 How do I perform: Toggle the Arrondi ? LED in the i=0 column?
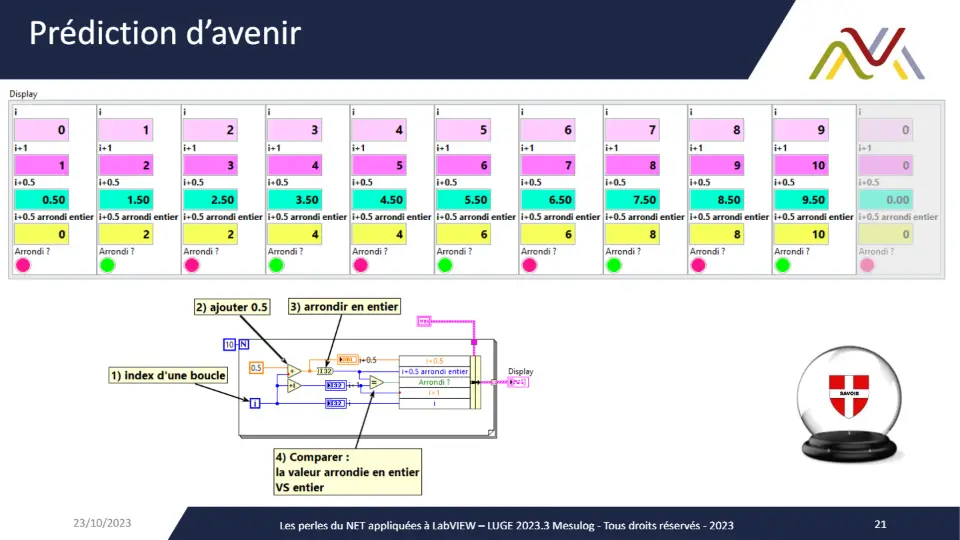(x=23, y=265)
